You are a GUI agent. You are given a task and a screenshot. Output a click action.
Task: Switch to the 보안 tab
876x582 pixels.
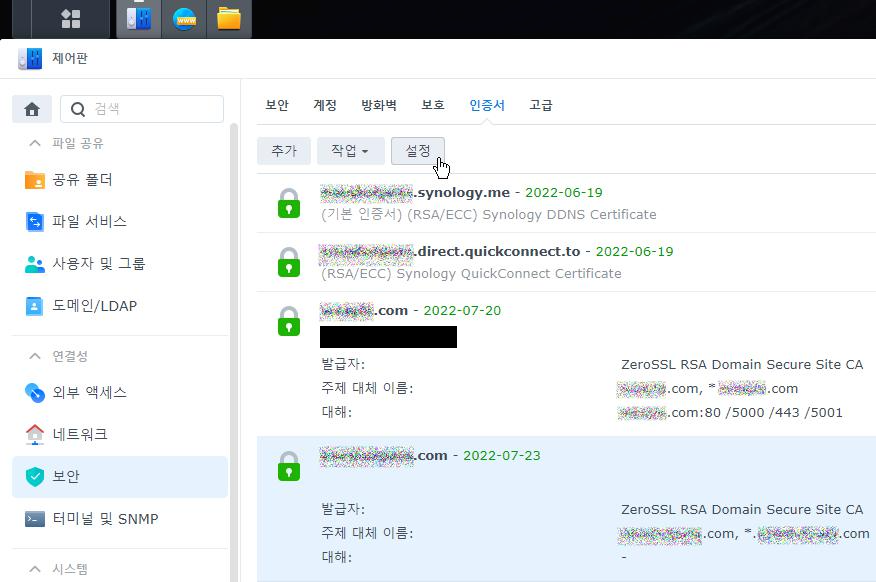click(x=277, y=105)
